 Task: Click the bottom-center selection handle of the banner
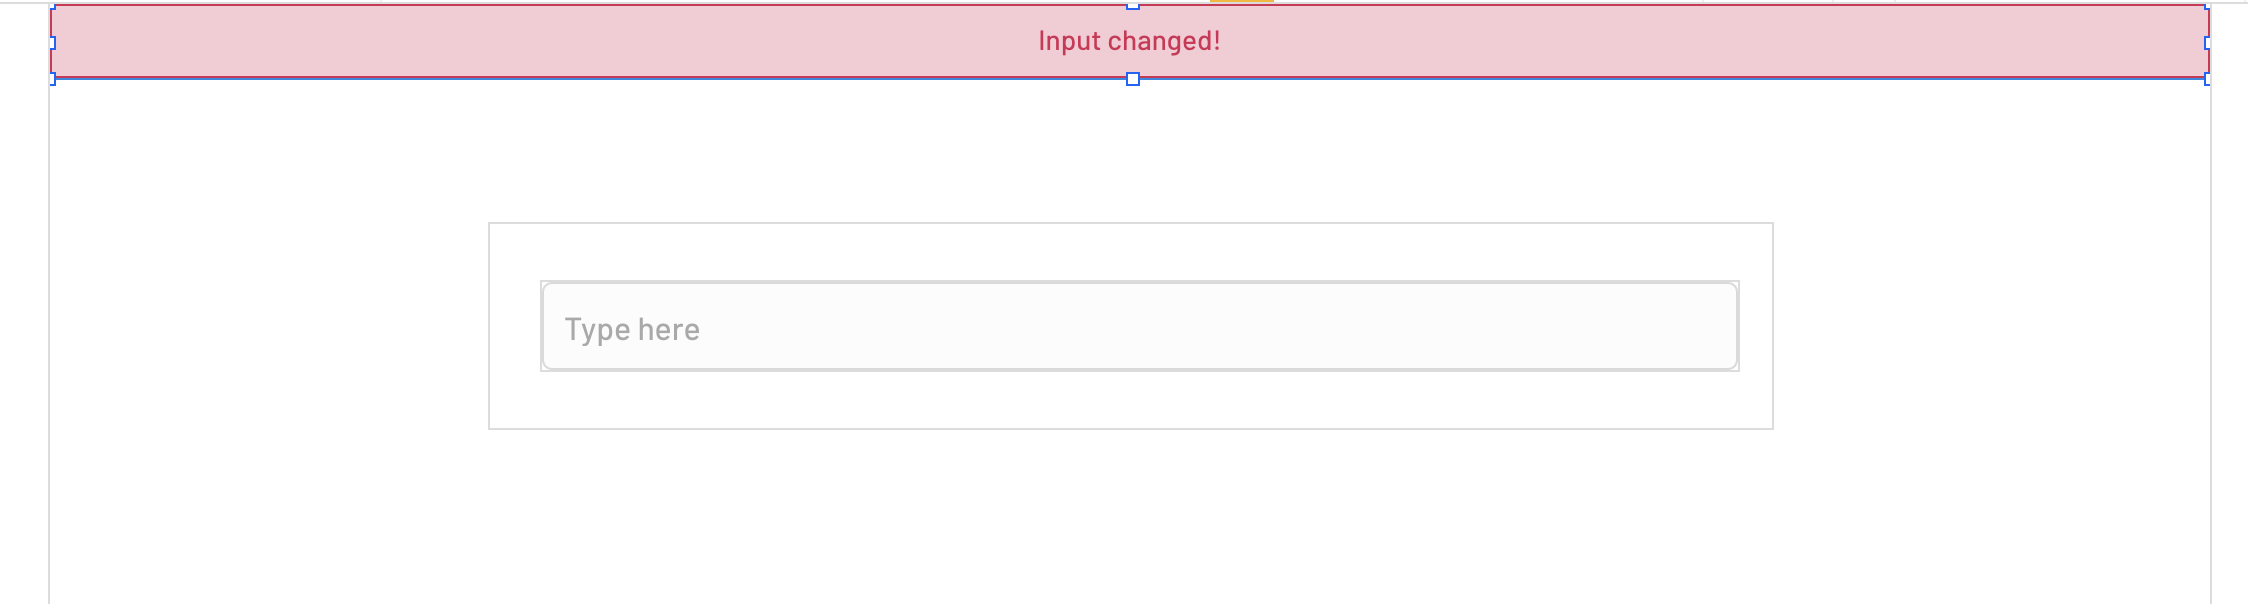click(1133, 78)
